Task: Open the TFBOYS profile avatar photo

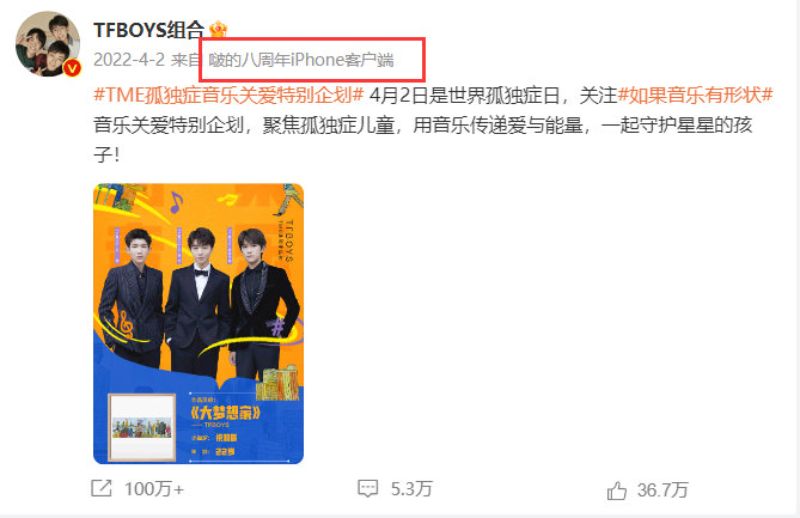Action: coord(48,44)
